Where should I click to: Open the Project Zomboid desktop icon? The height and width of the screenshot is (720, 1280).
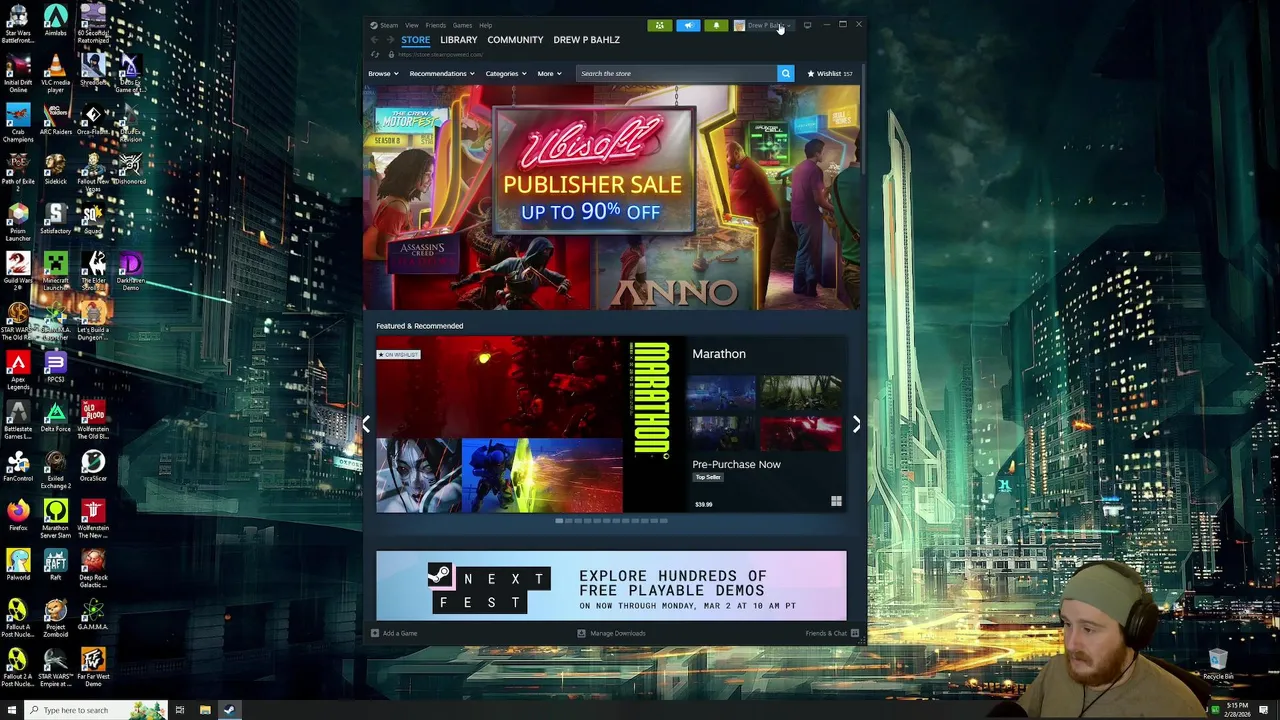[x=56, y=616]
